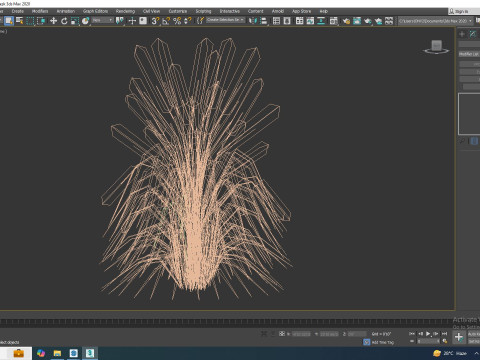480x360 pixels.
Task: Click Use Pivot Point Center icon
Action: [x=120, y=21]
